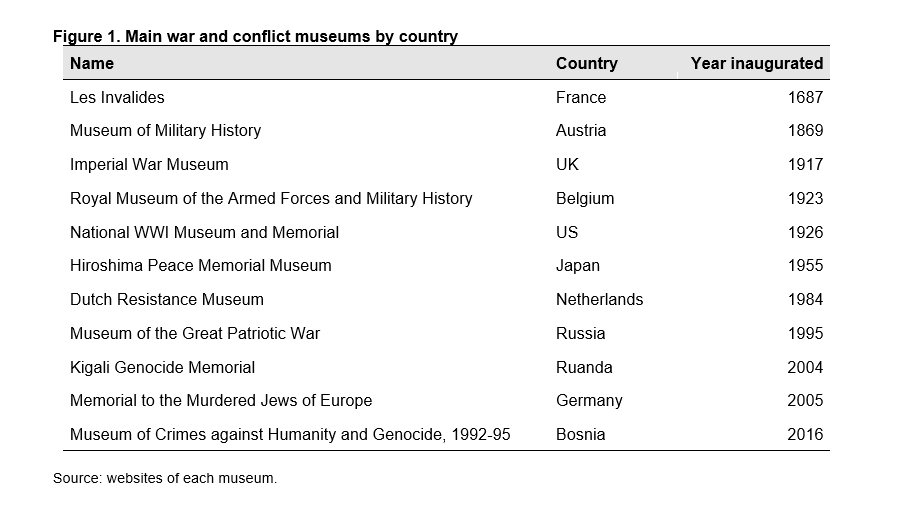
Task: Select the Figure 1 caption title
Action: (255, 36)
